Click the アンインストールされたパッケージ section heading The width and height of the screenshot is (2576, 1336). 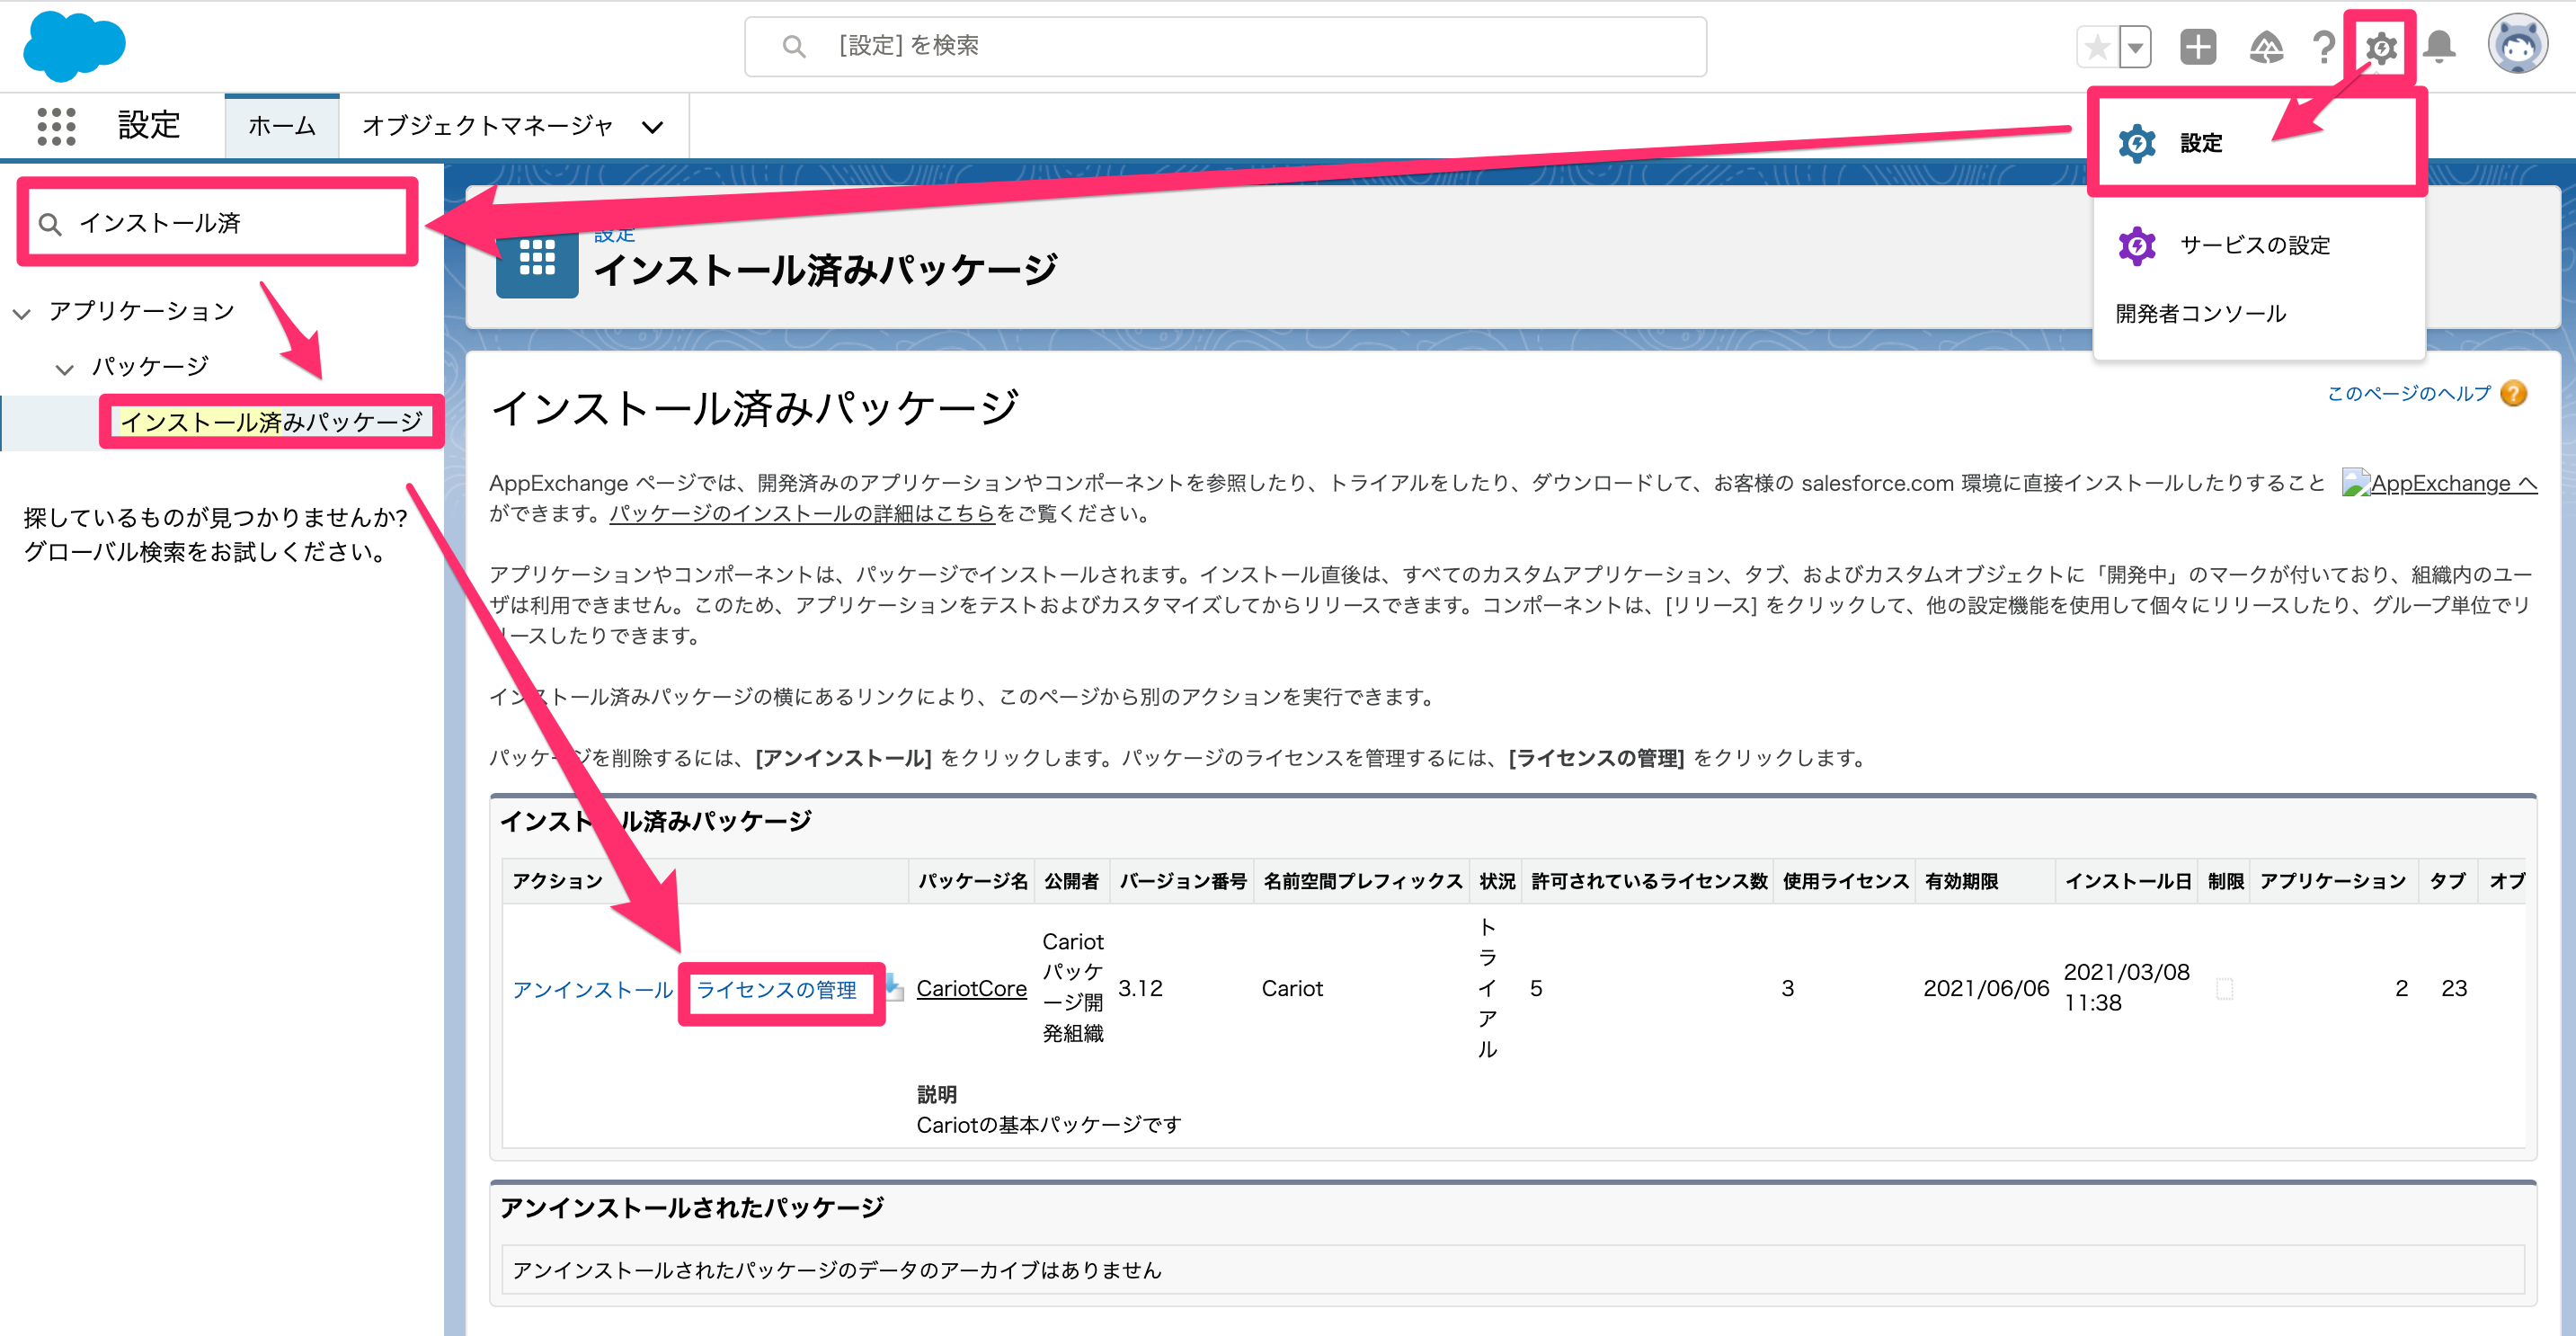point(692,1208)
